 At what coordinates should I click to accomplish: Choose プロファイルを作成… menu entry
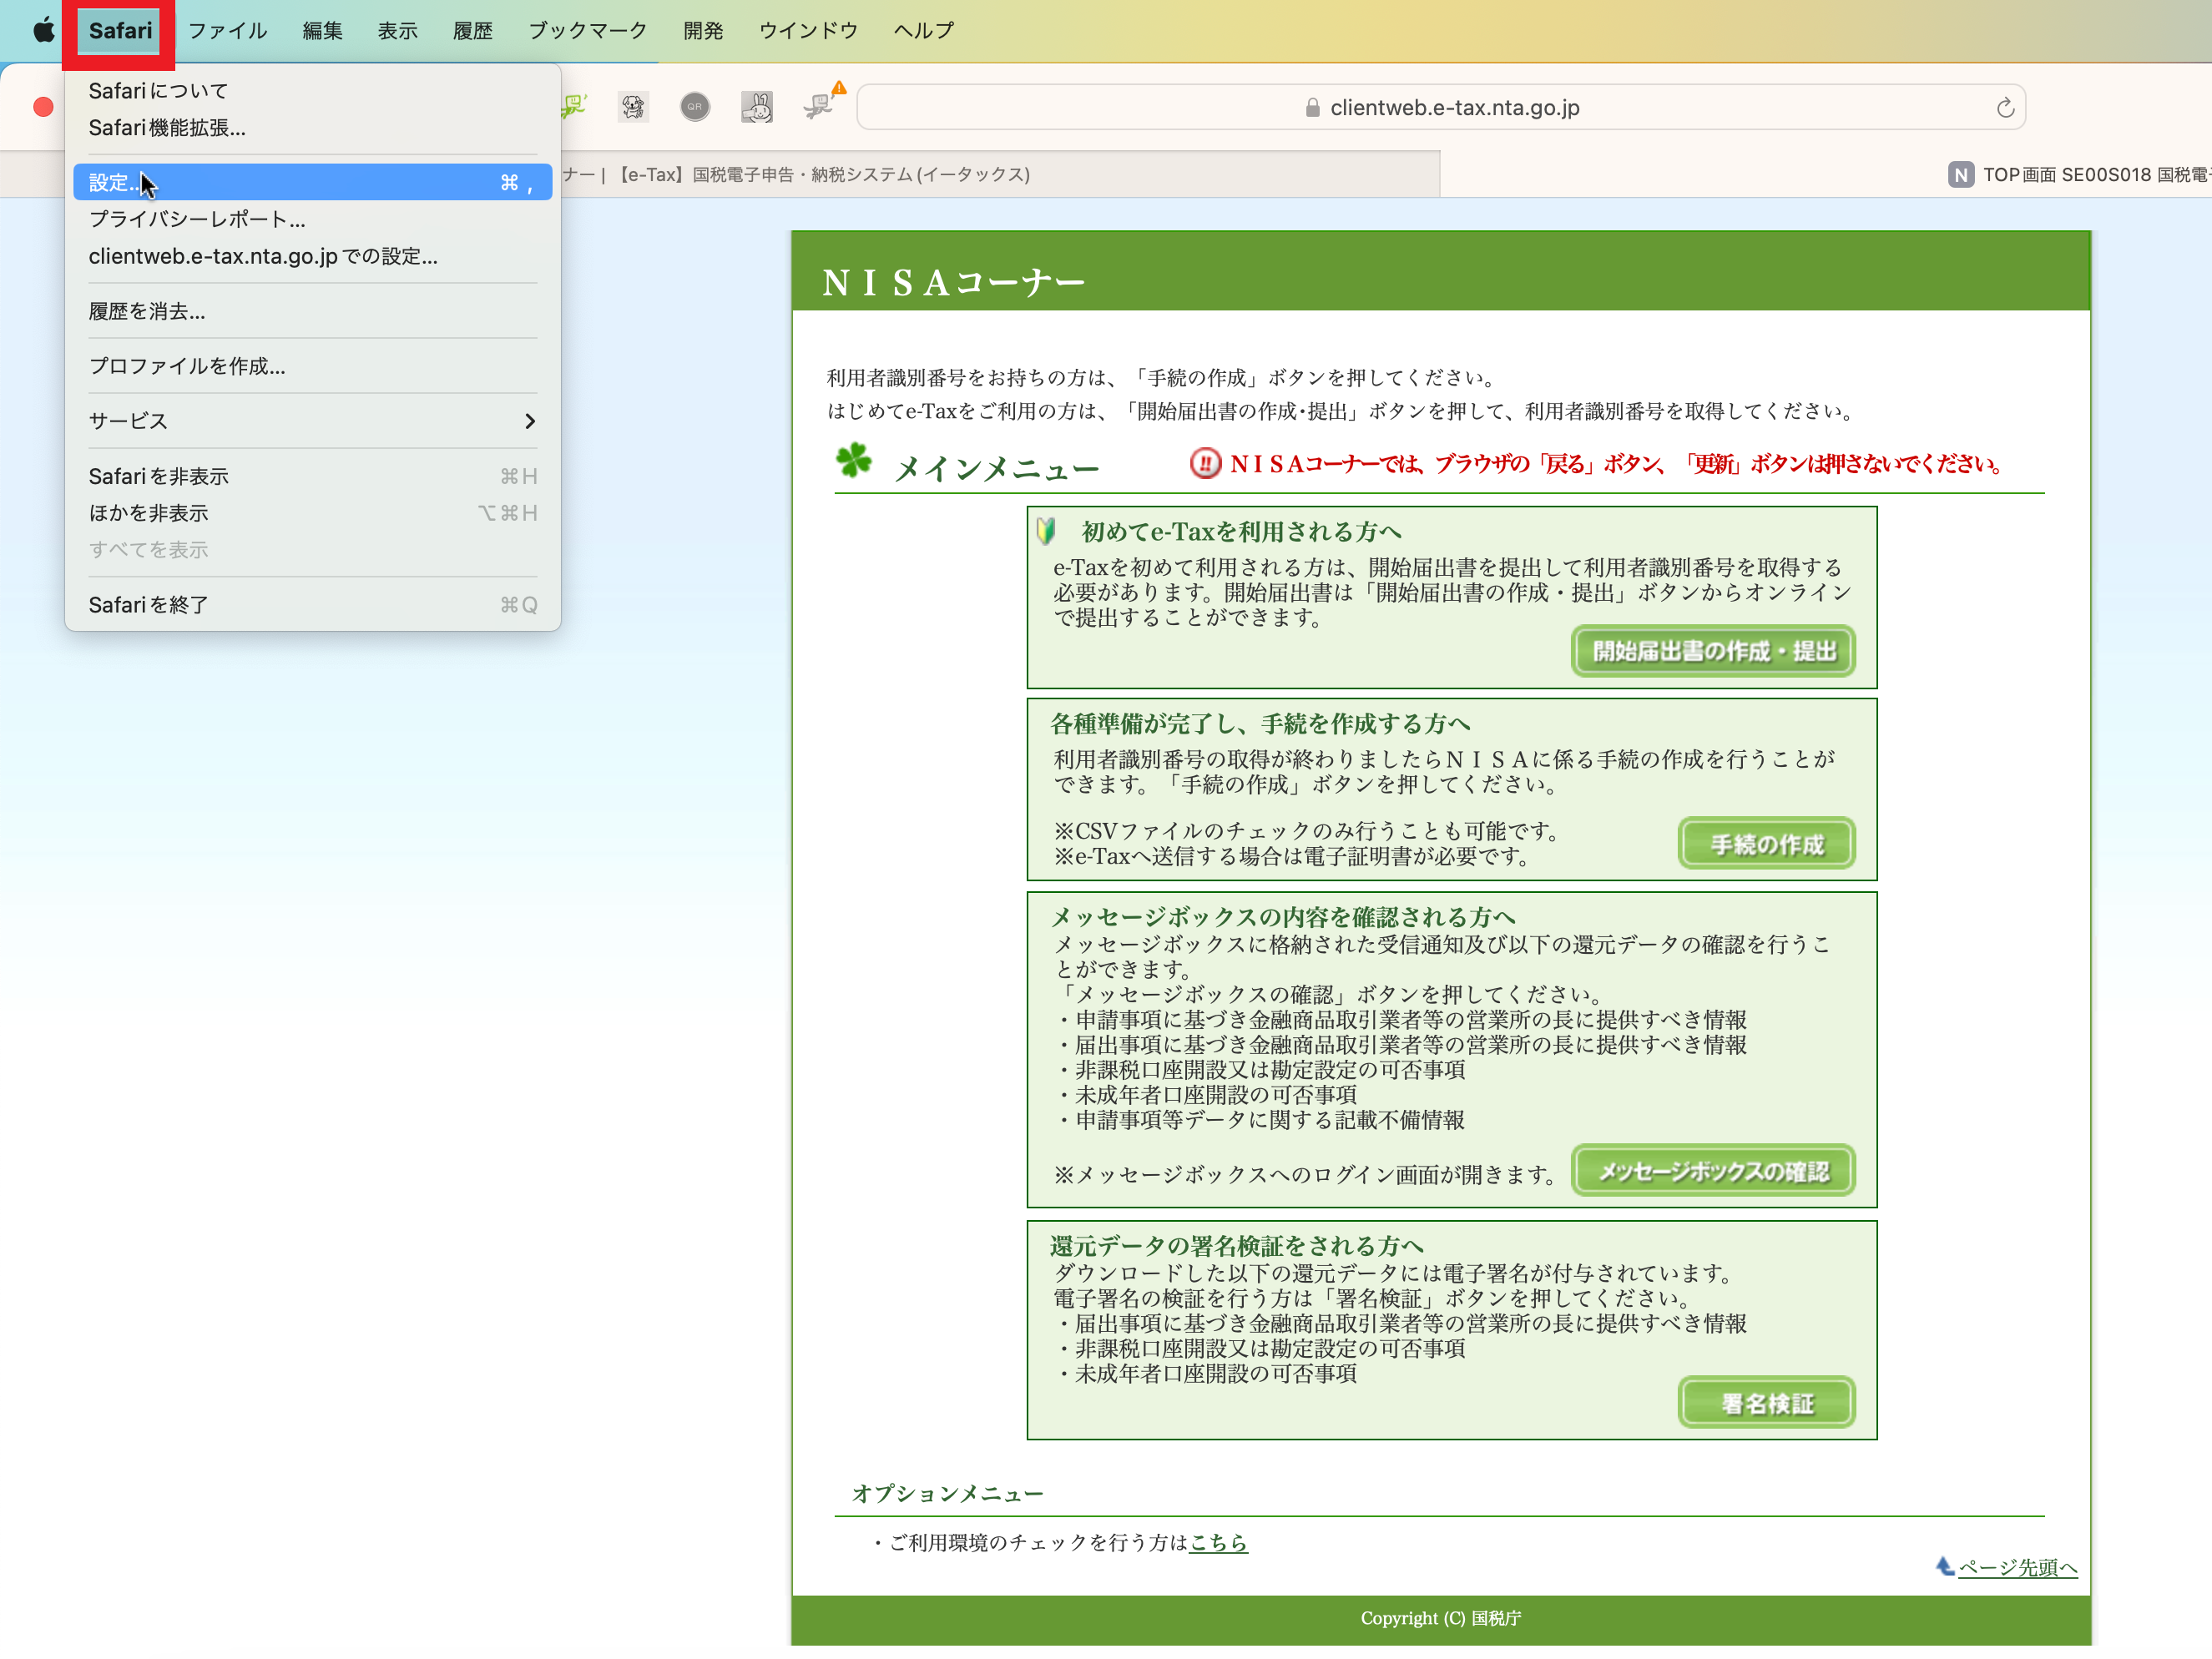pyautogui.click(x=312, y=366)
